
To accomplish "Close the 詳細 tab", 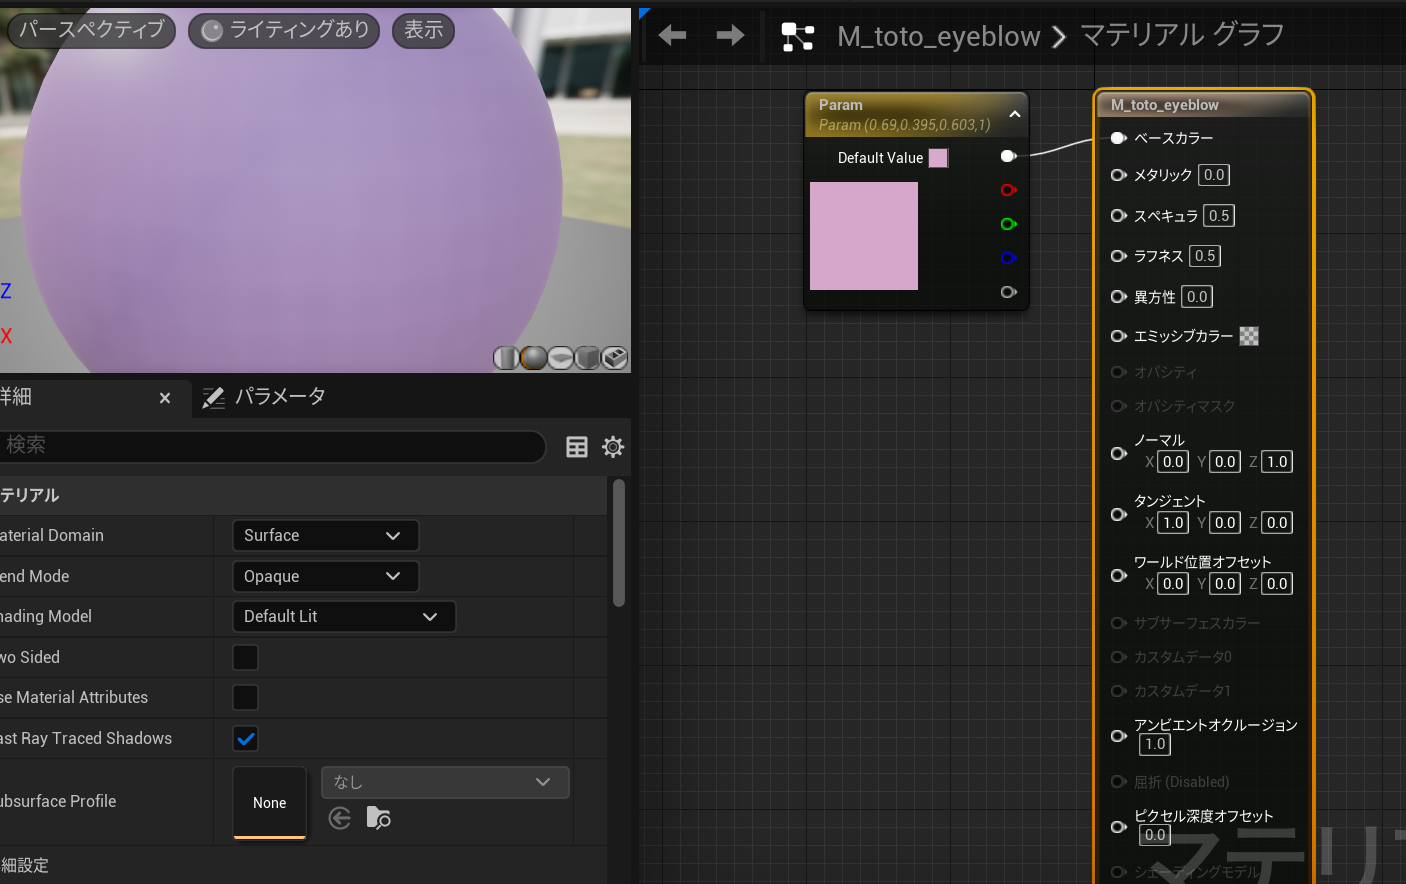I will (x=165, y=398).
